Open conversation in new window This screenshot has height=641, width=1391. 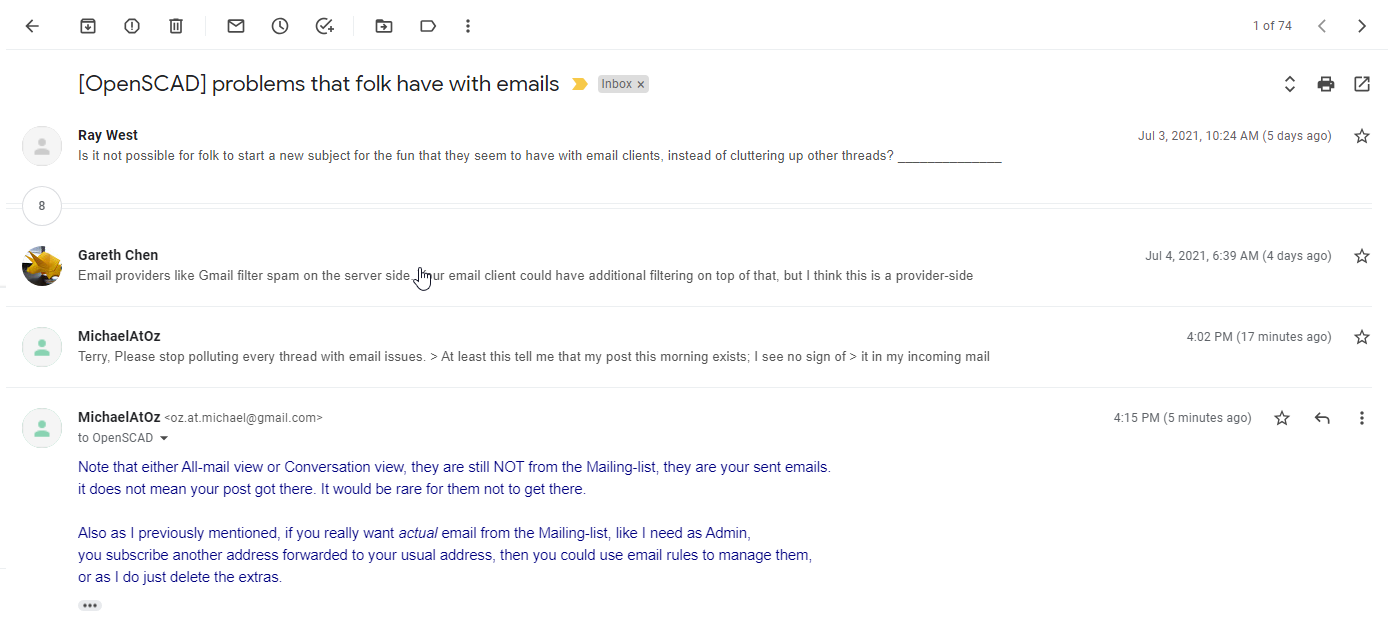(1362, 84)
